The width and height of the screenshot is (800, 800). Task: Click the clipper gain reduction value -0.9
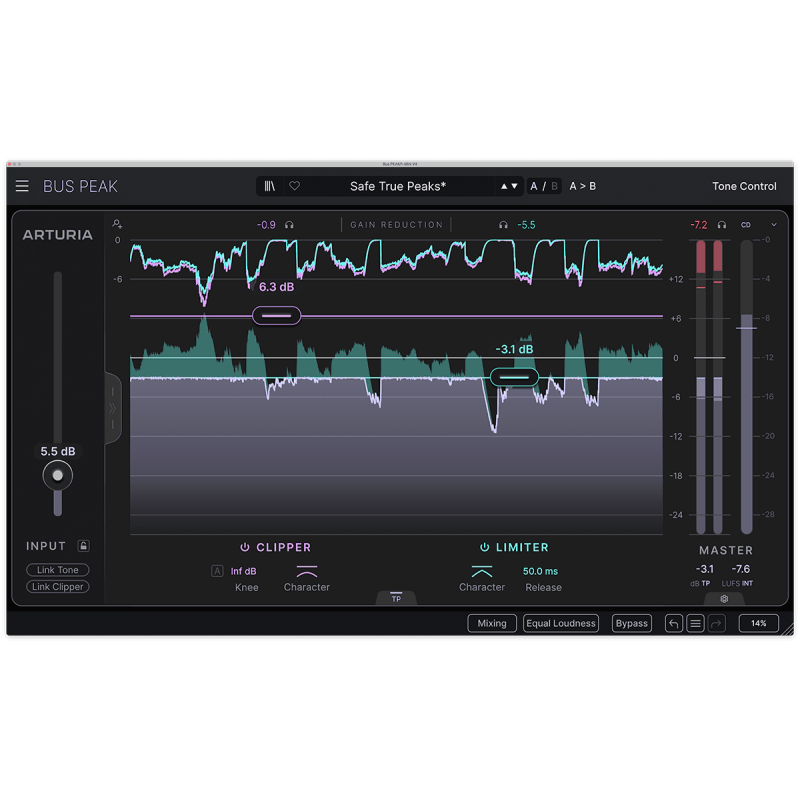point(266,225)
